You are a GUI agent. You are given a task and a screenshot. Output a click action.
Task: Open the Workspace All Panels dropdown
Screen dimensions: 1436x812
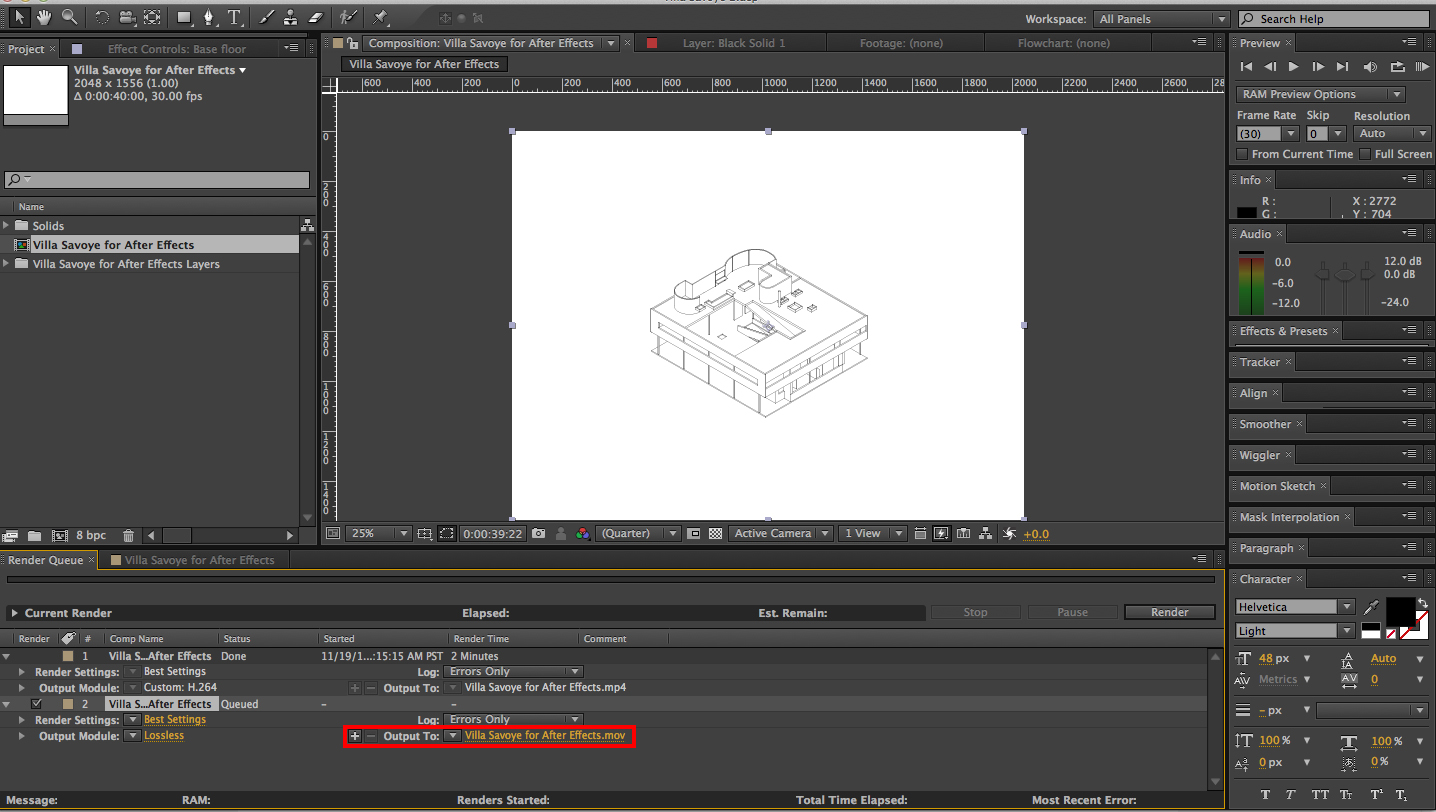tap(1161, 19)
